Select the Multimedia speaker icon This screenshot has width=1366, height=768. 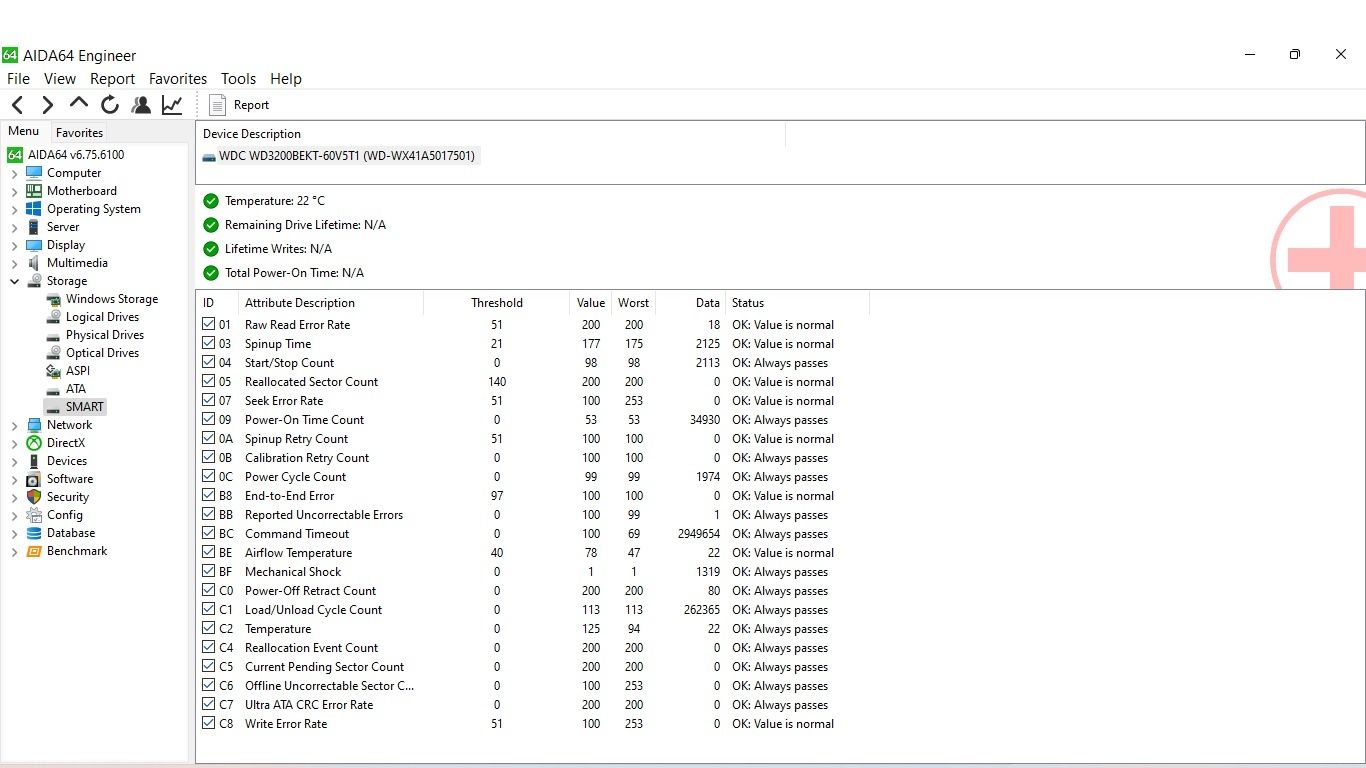tap(34, 263)
